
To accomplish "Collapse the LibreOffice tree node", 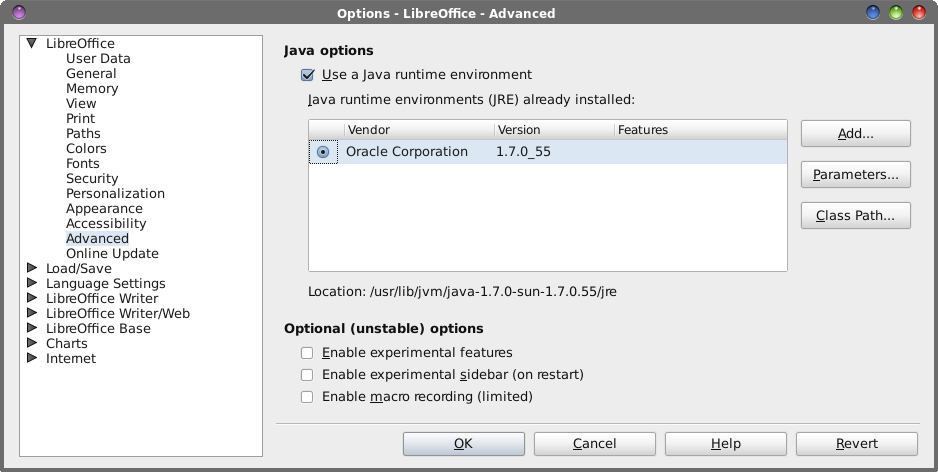I will 32,43.
